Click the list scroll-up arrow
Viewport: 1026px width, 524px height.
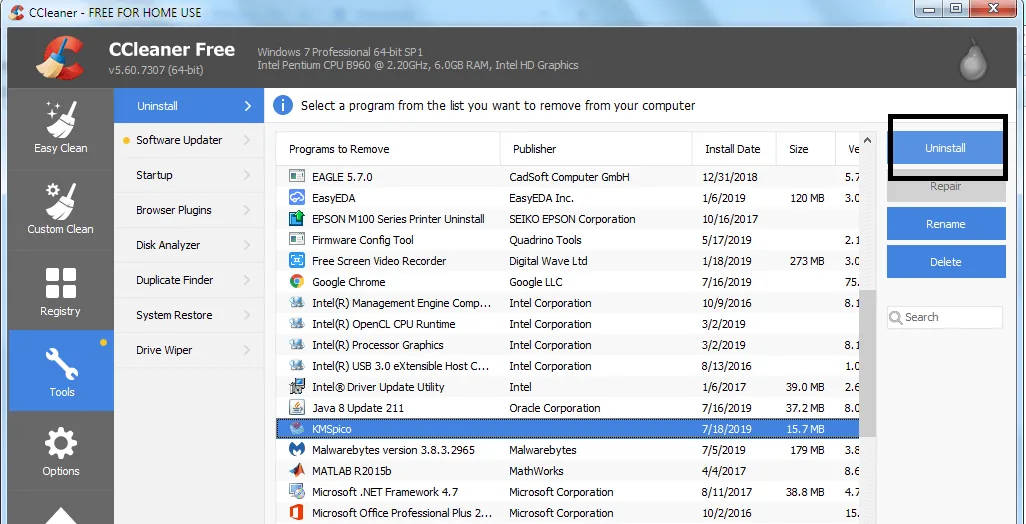coord(868,140)
